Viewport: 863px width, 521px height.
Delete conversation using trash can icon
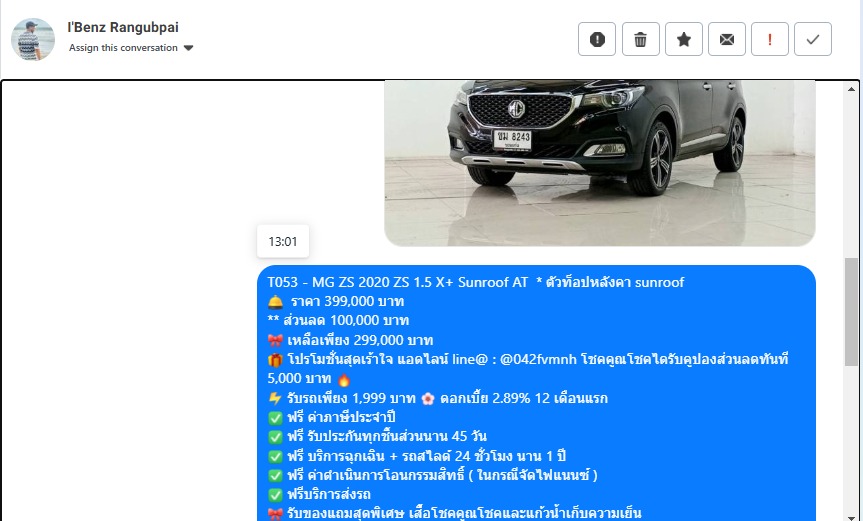pyautogui.click(x=641, y=39)
